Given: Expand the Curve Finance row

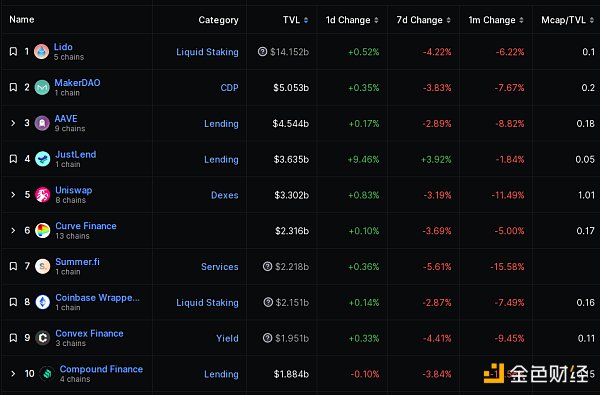Looking at the screenshot, I should (x=13, y=230).
